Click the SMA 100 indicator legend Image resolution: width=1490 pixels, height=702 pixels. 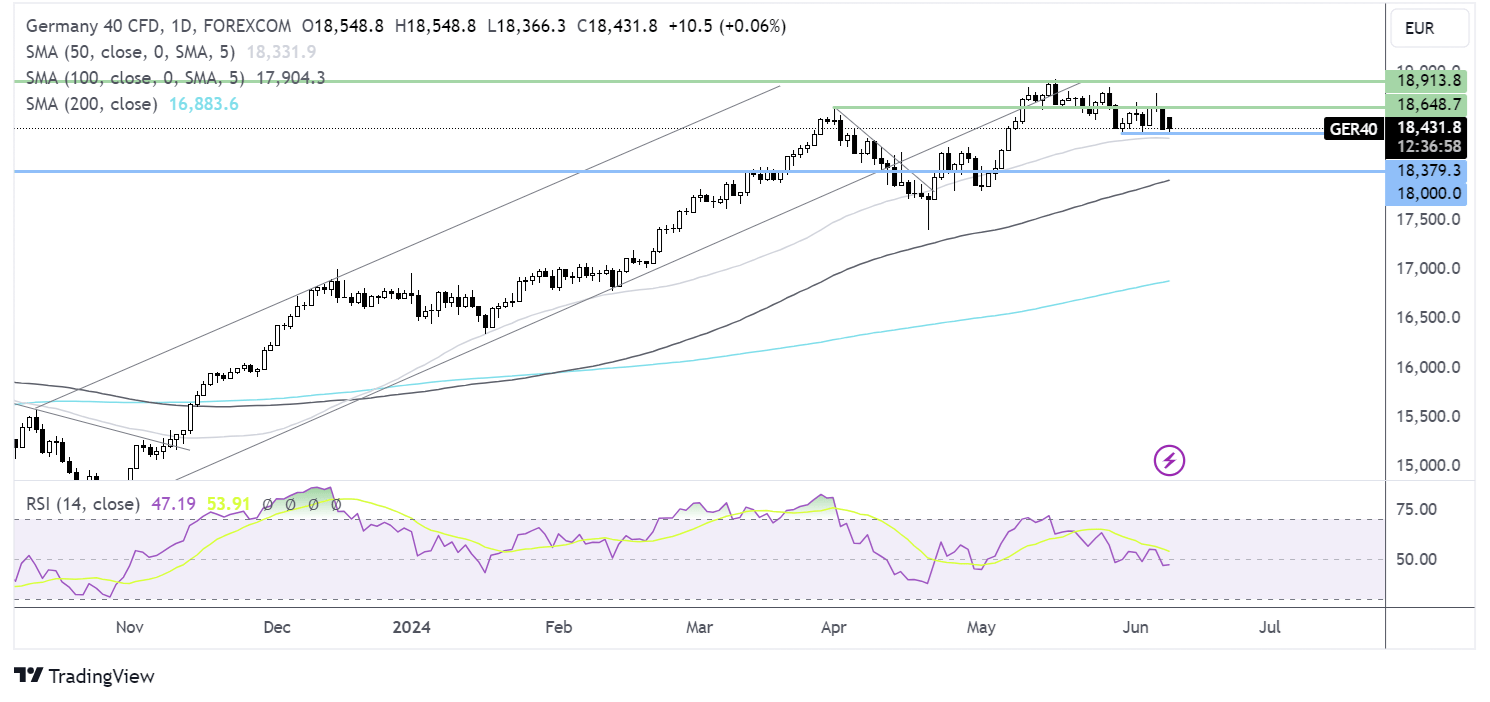(x=134, y=78)
